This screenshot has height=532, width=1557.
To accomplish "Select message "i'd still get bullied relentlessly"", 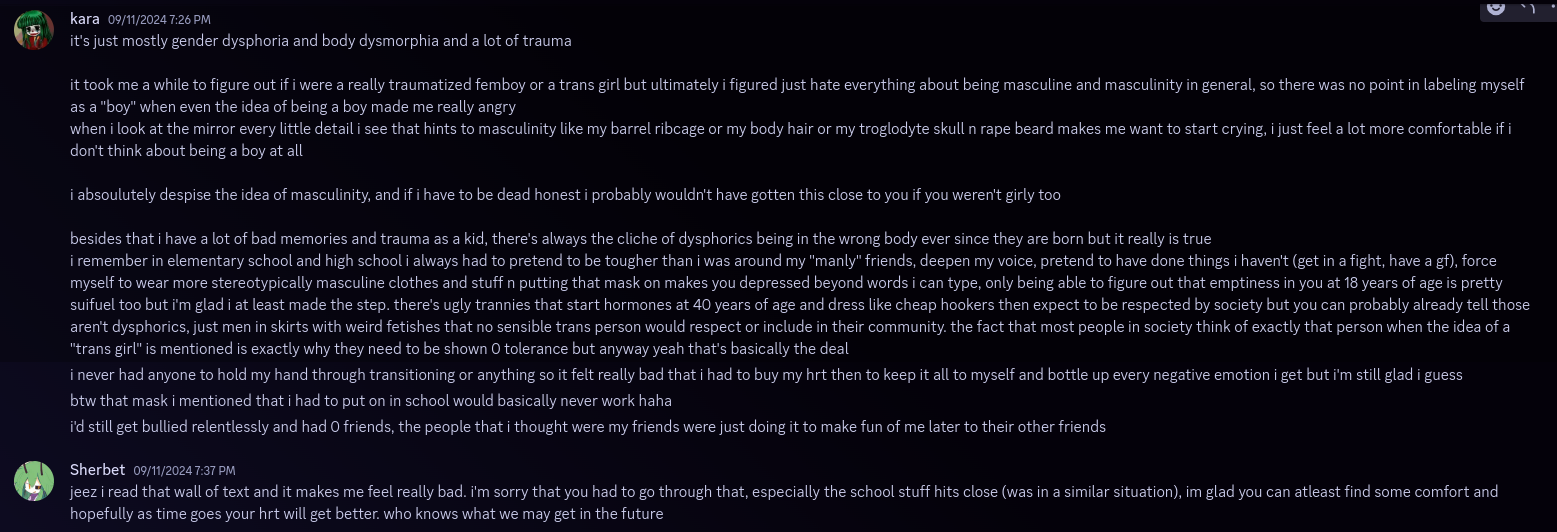I will (x=588, y=427).
